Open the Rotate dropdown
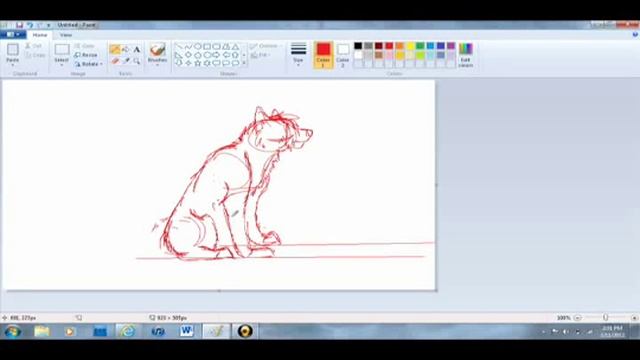 pos(88,64)
